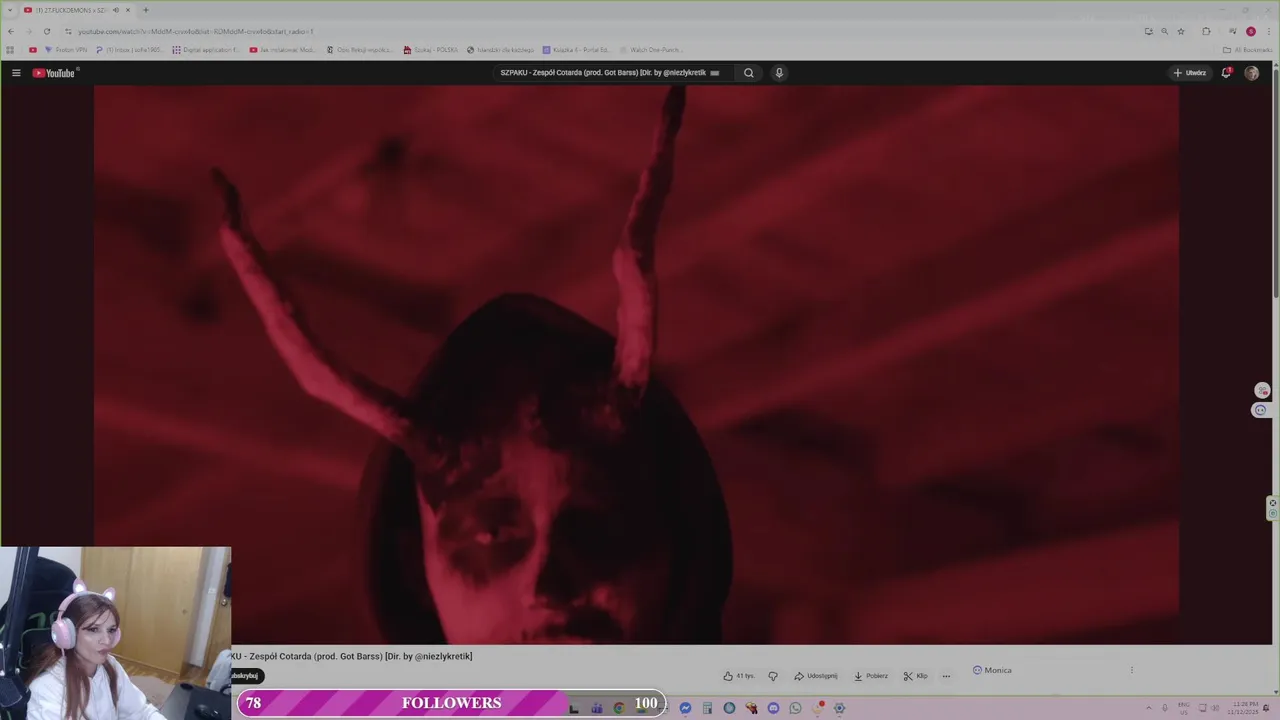Open Settings gear from the taskbar
Screen dimensions: 1280x720
coord(839,708)
